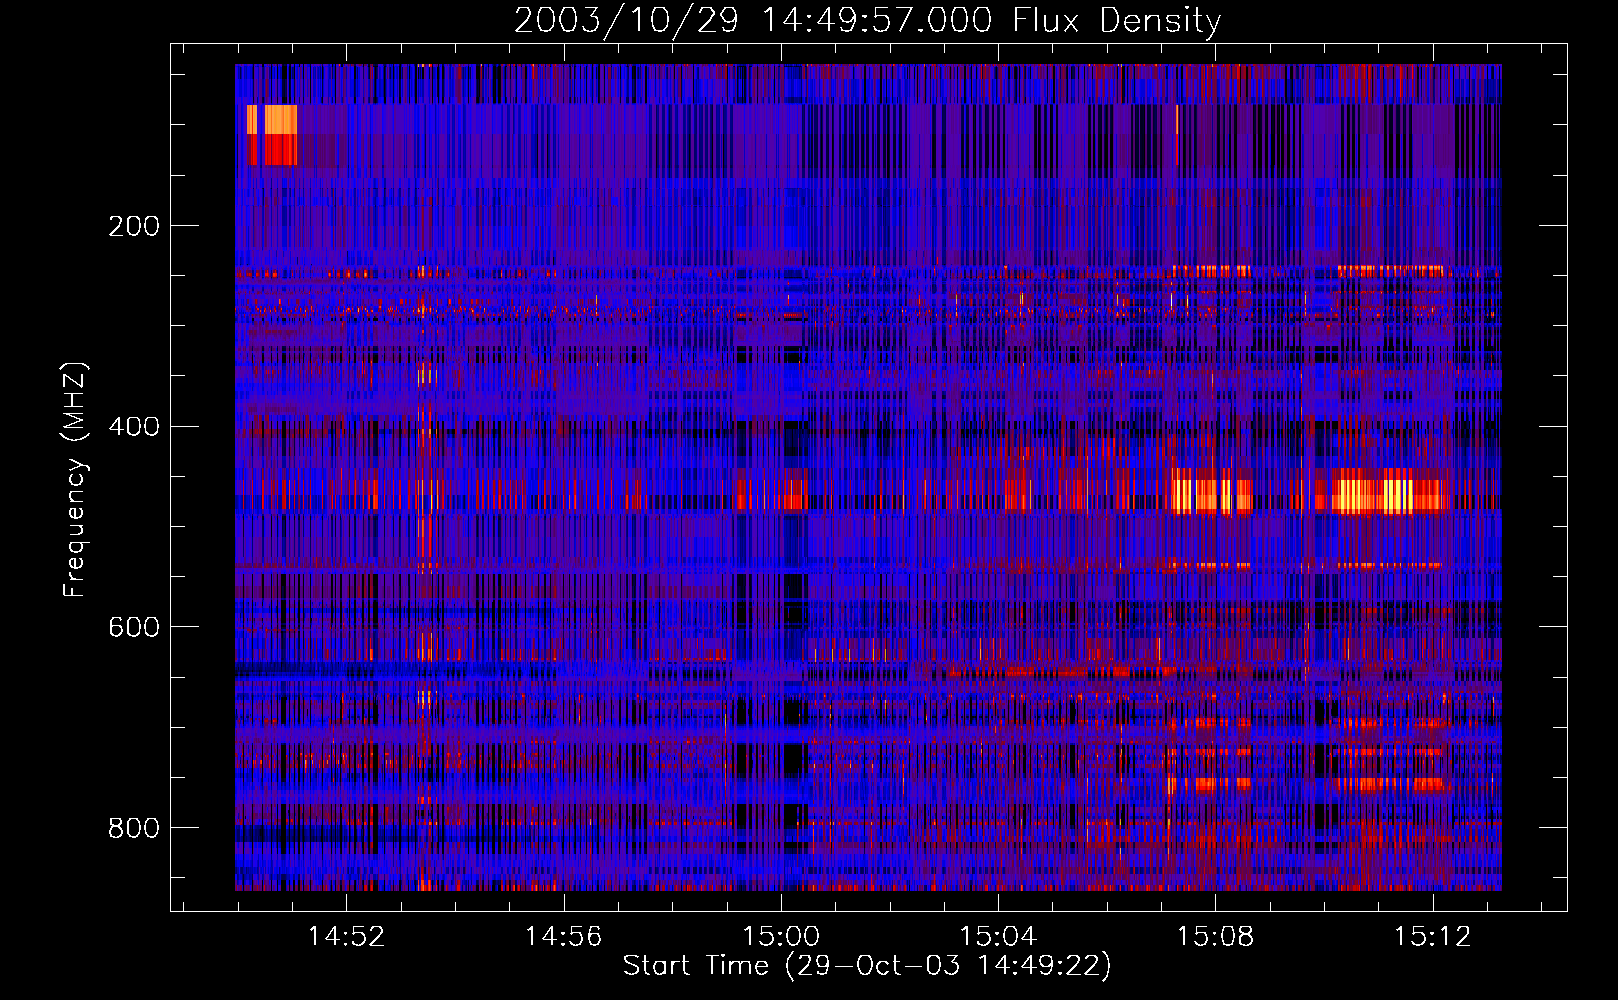
Task: Click the 200 frequency tick label
Action: [x=134, y=226]
